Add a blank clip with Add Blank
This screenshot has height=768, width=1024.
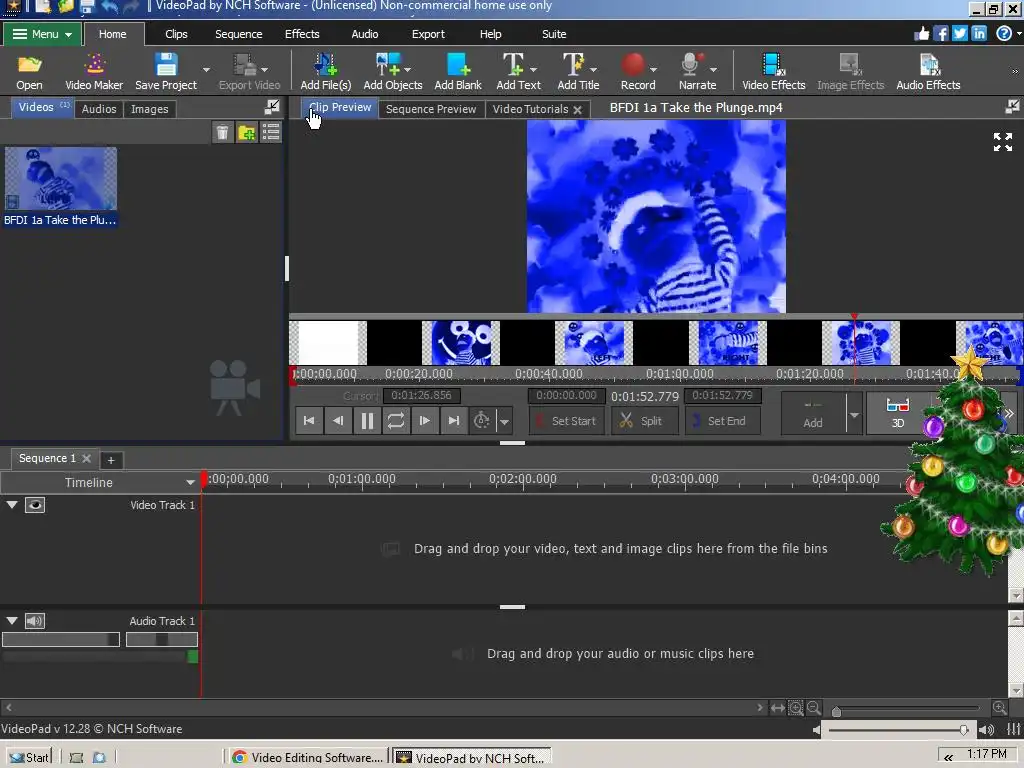tap(458, 72)
